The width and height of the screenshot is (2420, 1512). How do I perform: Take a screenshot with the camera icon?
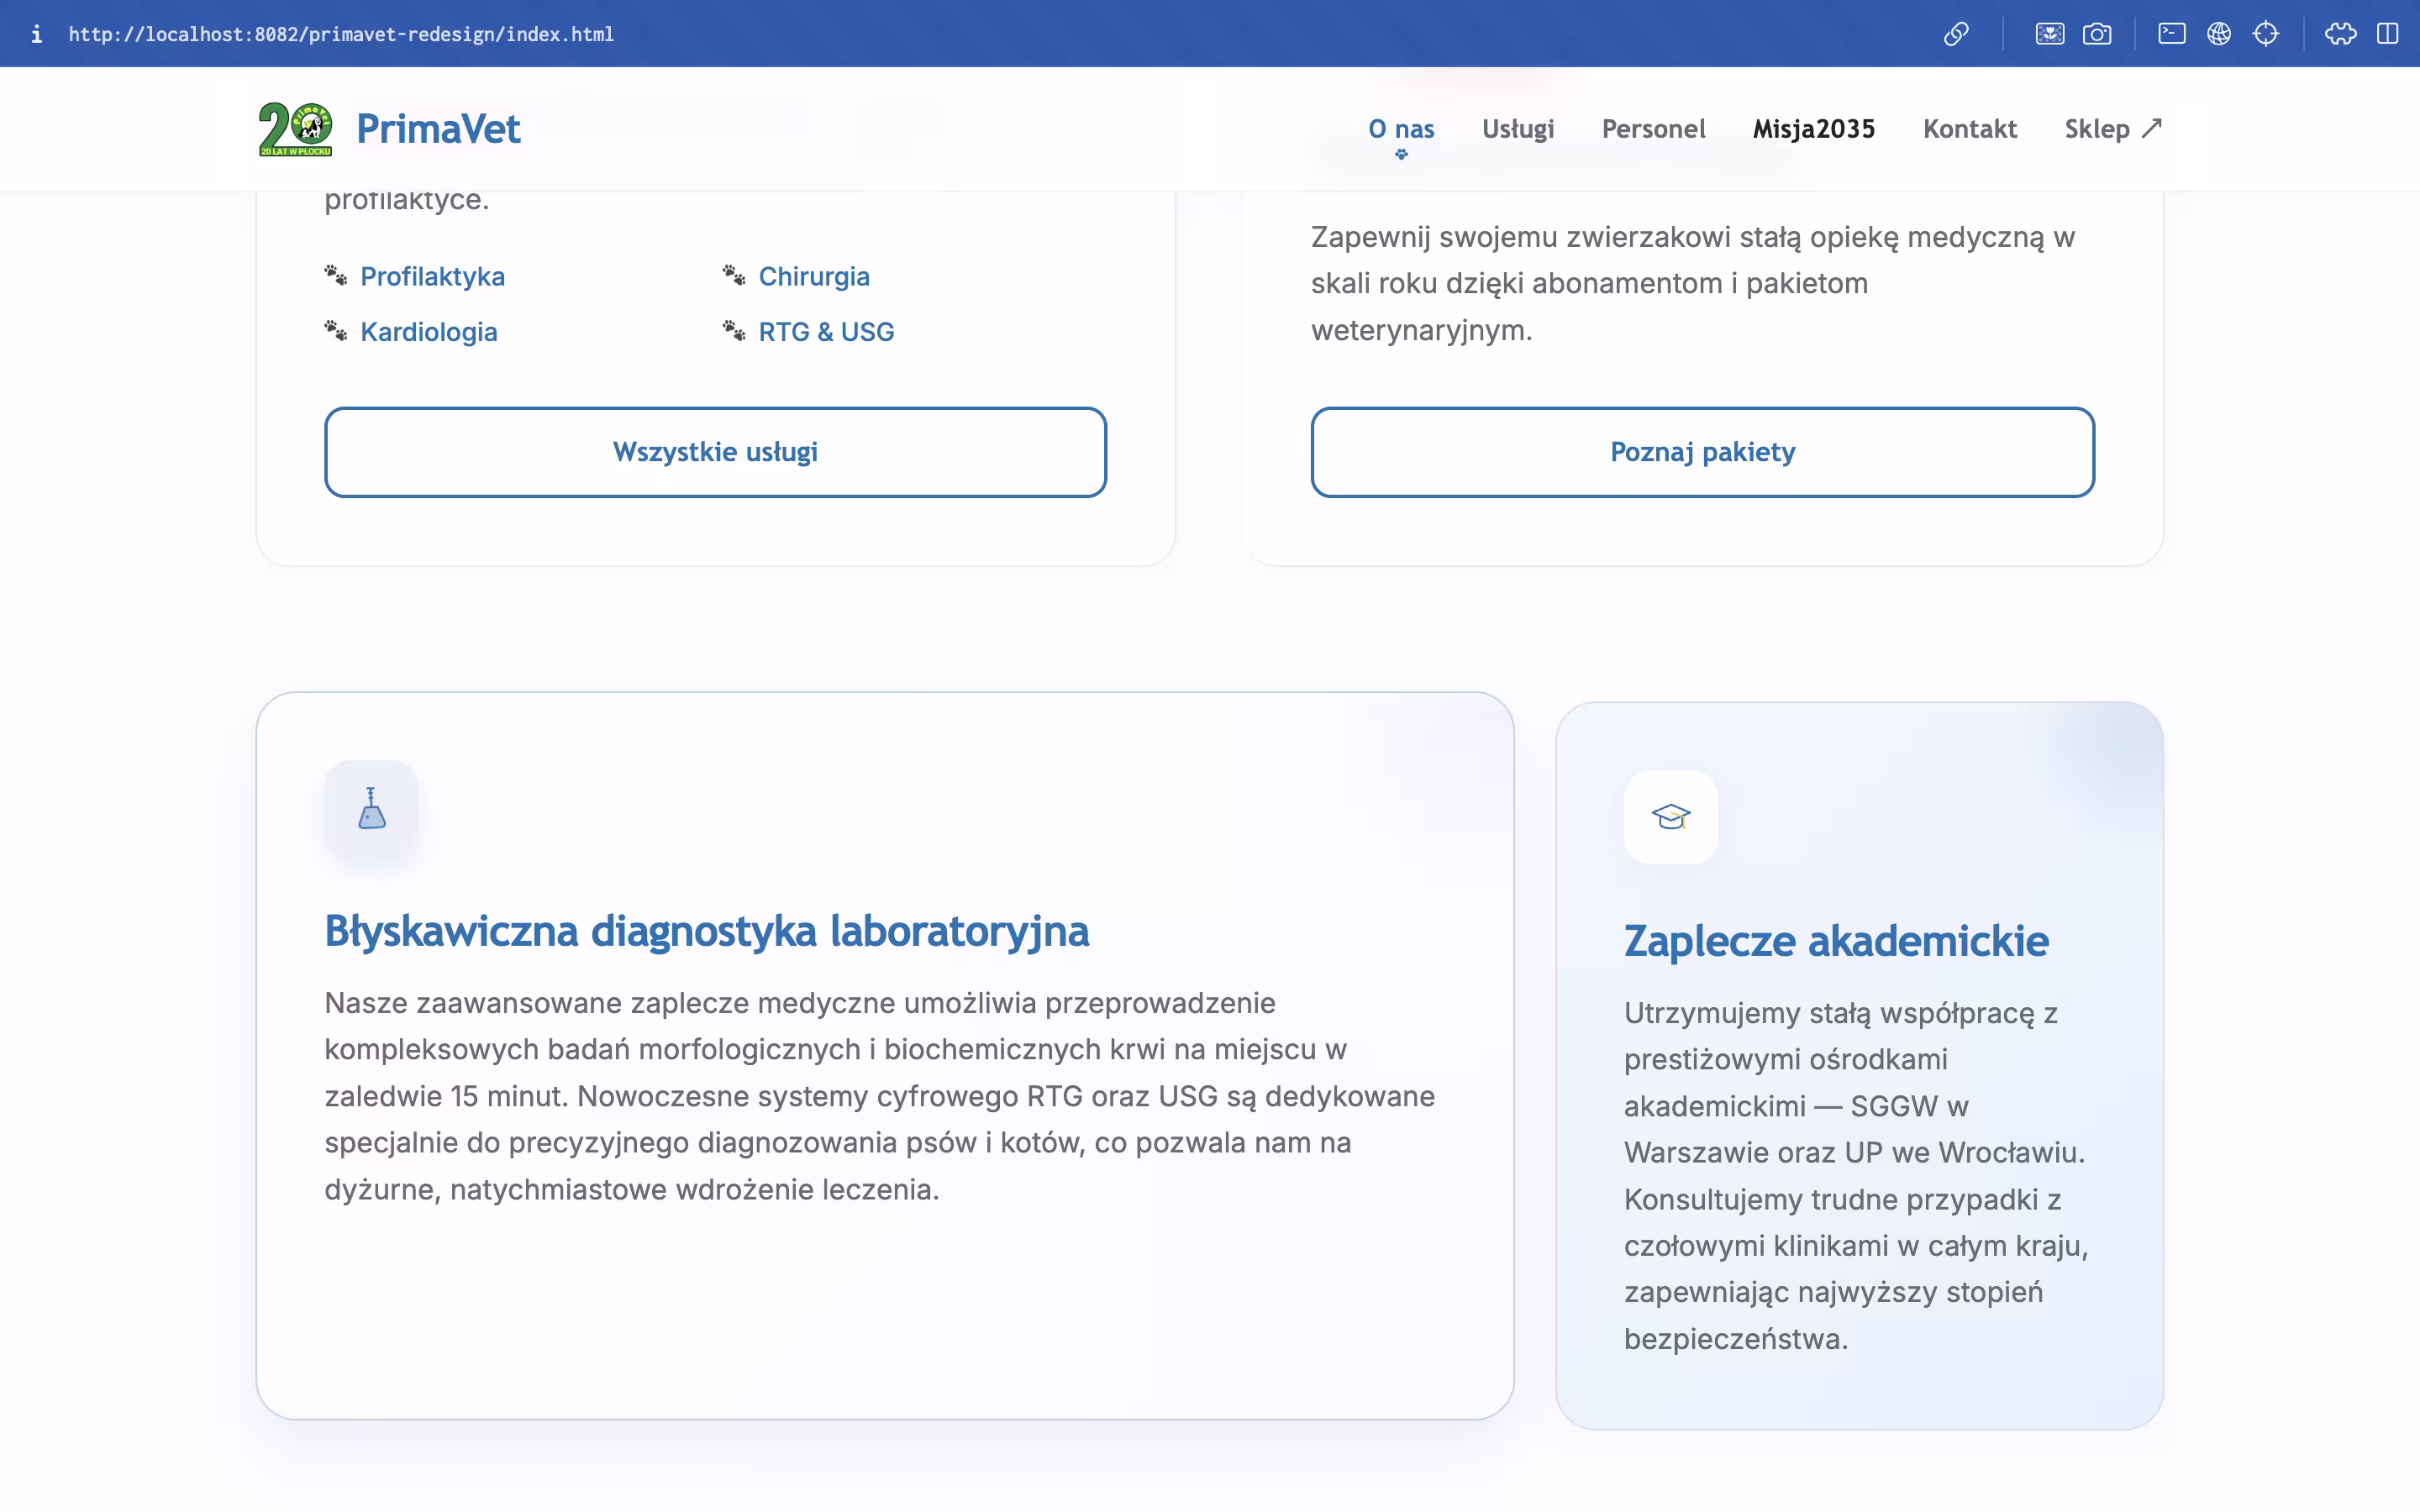[2097, 34]
